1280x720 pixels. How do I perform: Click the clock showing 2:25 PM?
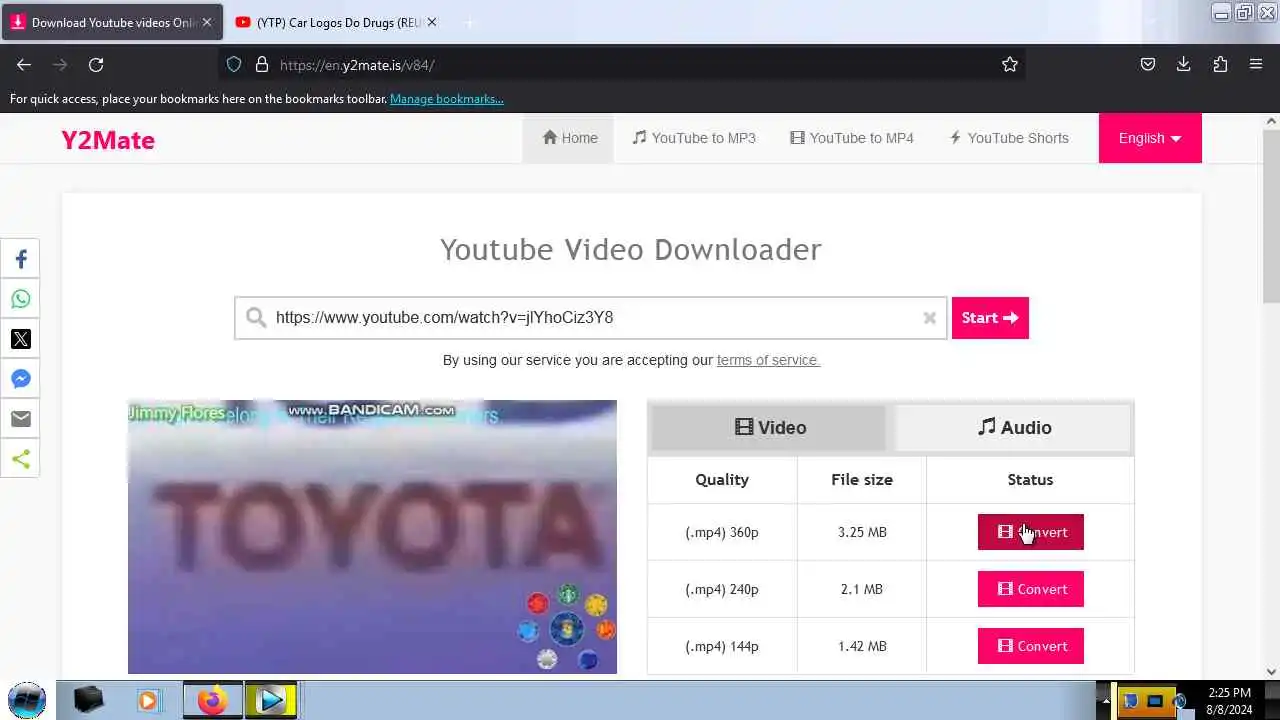[1229, 692]
